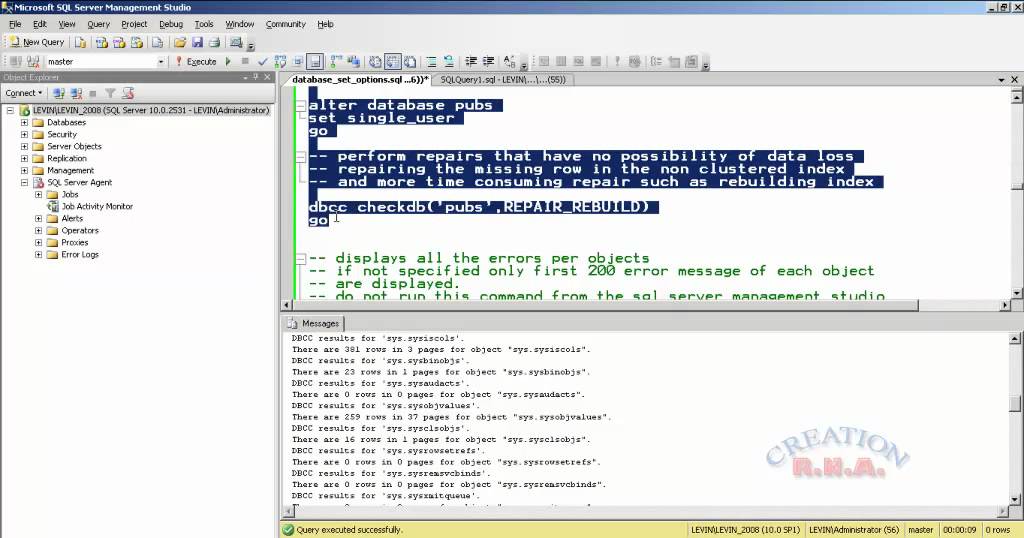1024x538 pixels.
Task: Click the query editor horizontal scrollbar
Action: pyautogui.click(x=647, y=305)
